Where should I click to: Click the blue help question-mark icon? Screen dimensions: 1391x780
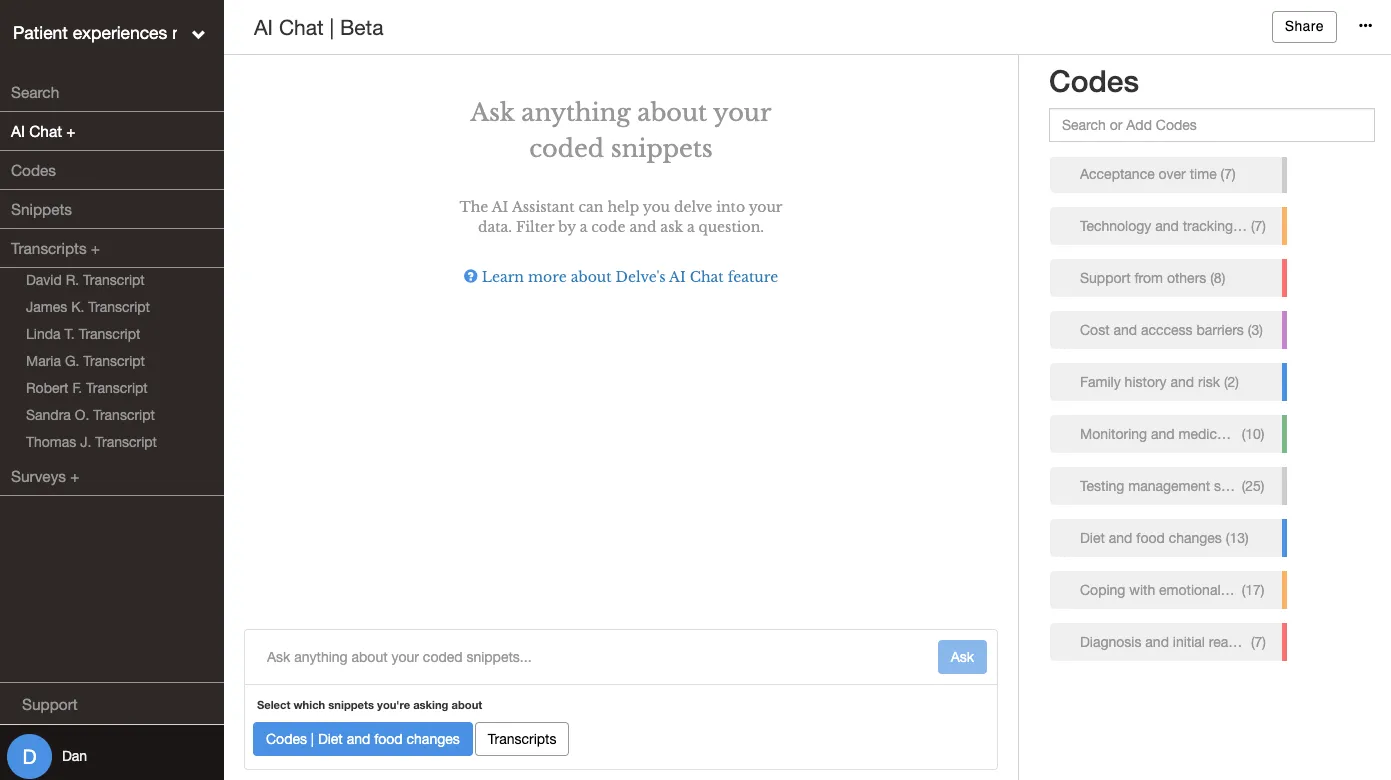[470, 277]
